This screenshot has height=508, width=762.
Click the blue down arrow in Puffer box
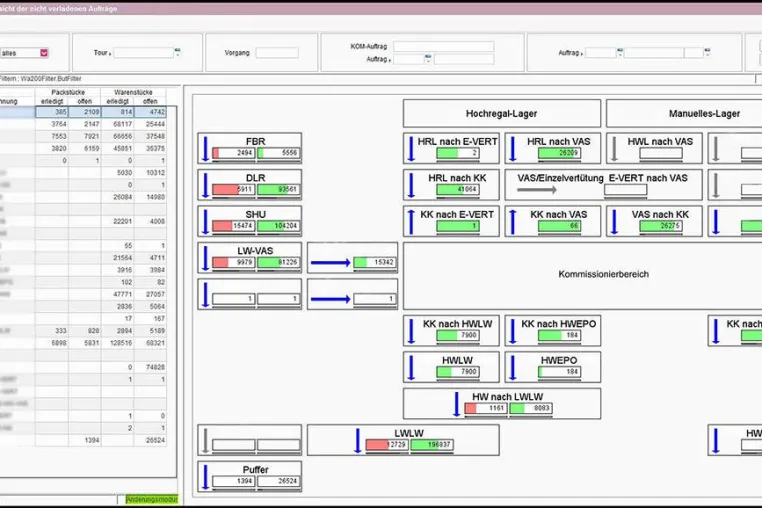(x=205, y=477)
